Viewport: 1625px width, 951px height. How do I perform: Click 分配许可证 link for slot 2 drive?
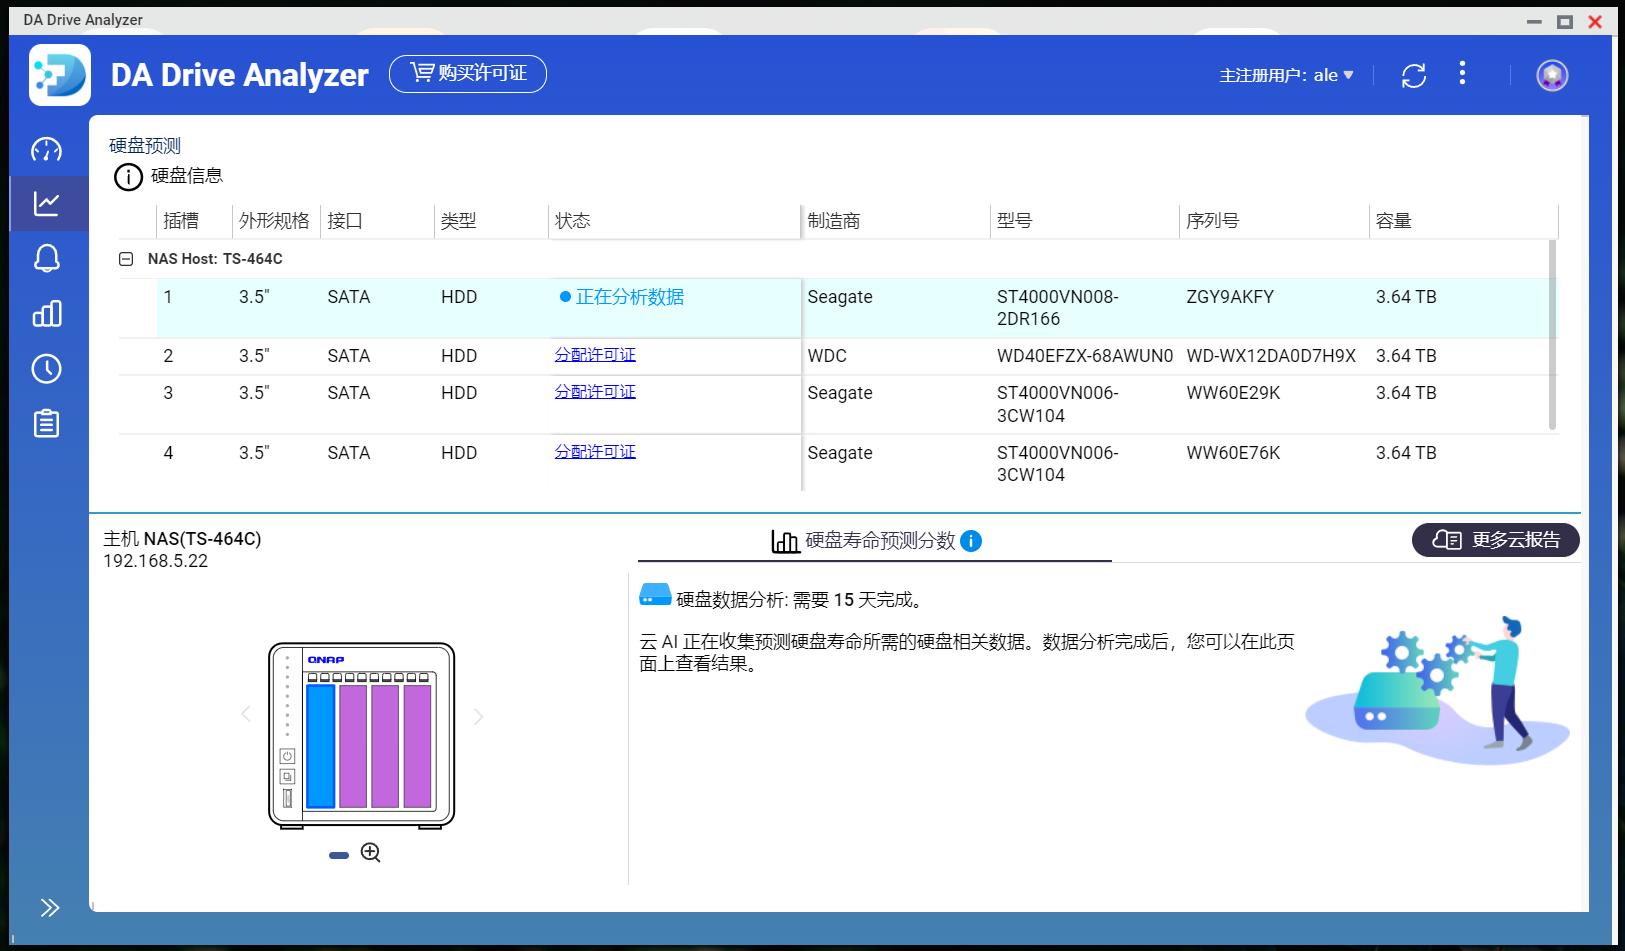point(595,355)
